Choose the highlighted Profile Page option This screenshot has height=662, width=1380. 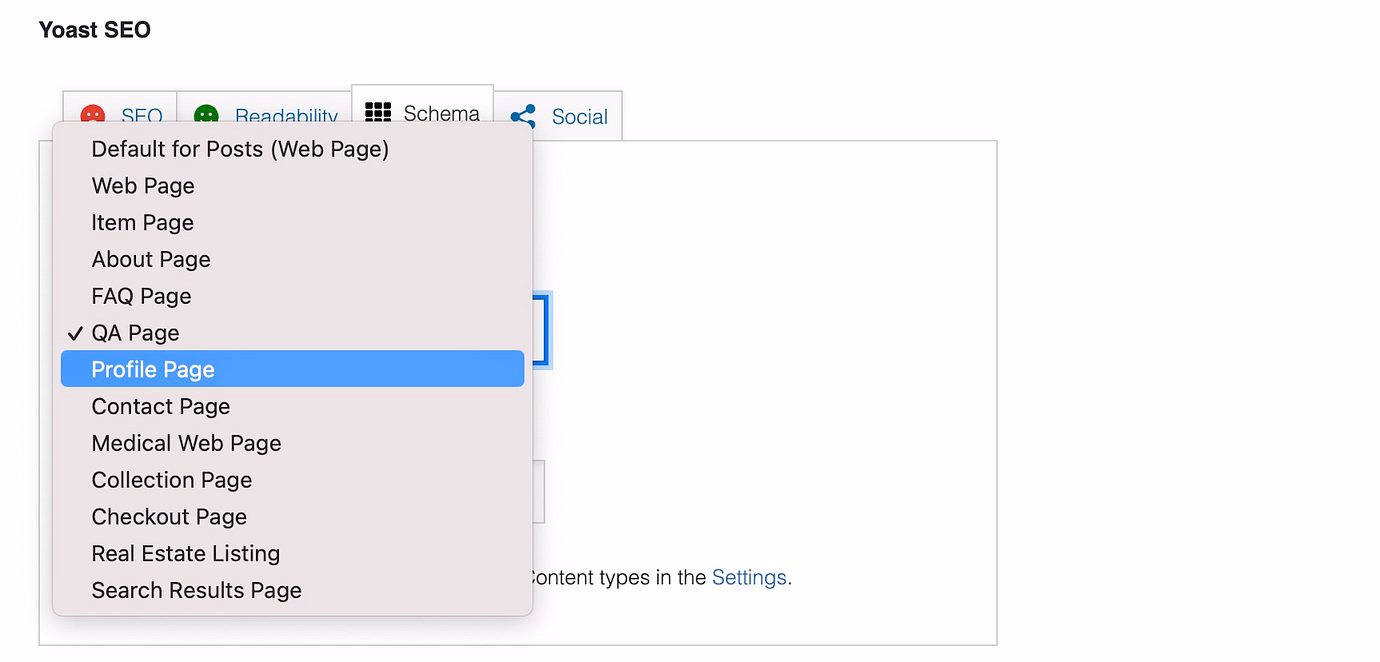pos(152,369)
